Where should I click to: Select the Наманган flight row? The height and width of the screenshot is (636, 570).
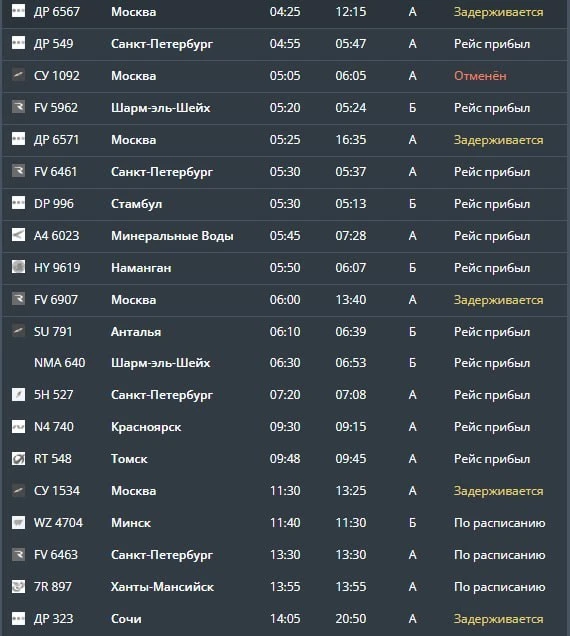tap(285, 268)
